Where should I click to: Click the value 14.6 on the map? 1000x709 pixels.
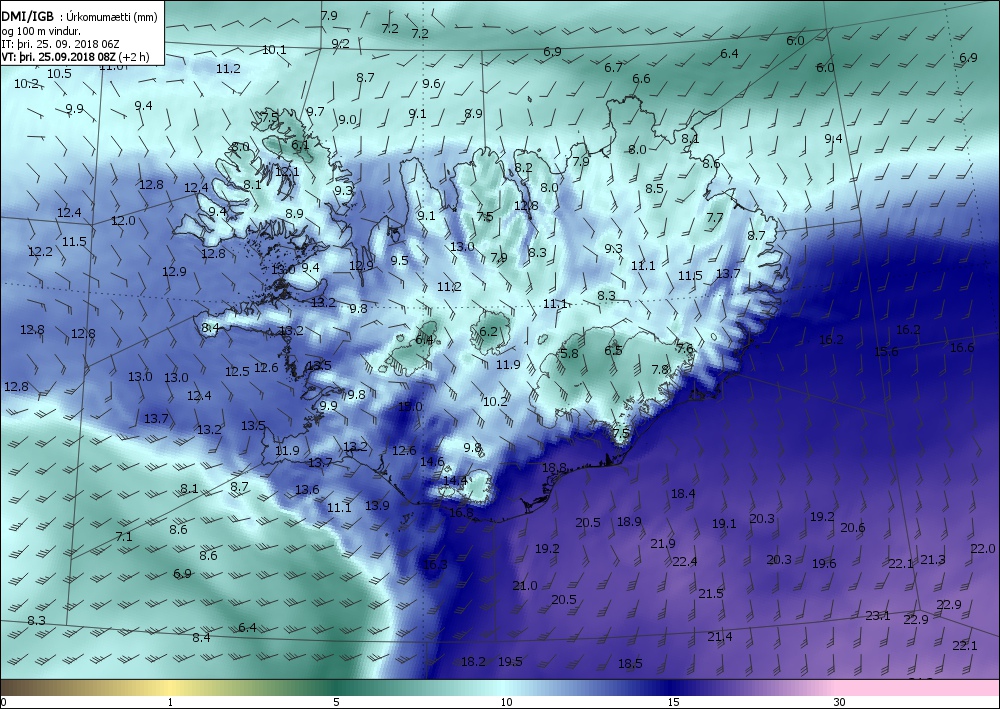[x=432, y=461]
